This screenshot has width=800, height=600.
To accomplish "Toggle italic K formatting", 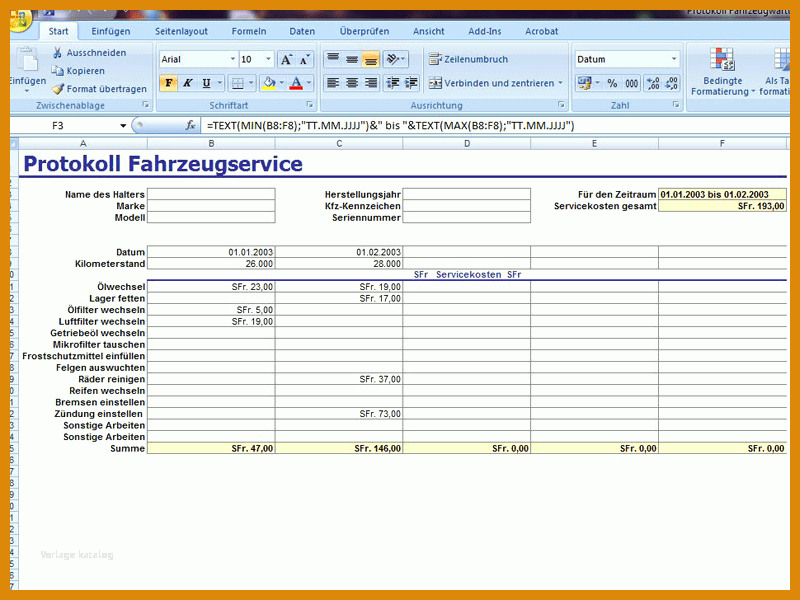I will (x=187, y=83).
